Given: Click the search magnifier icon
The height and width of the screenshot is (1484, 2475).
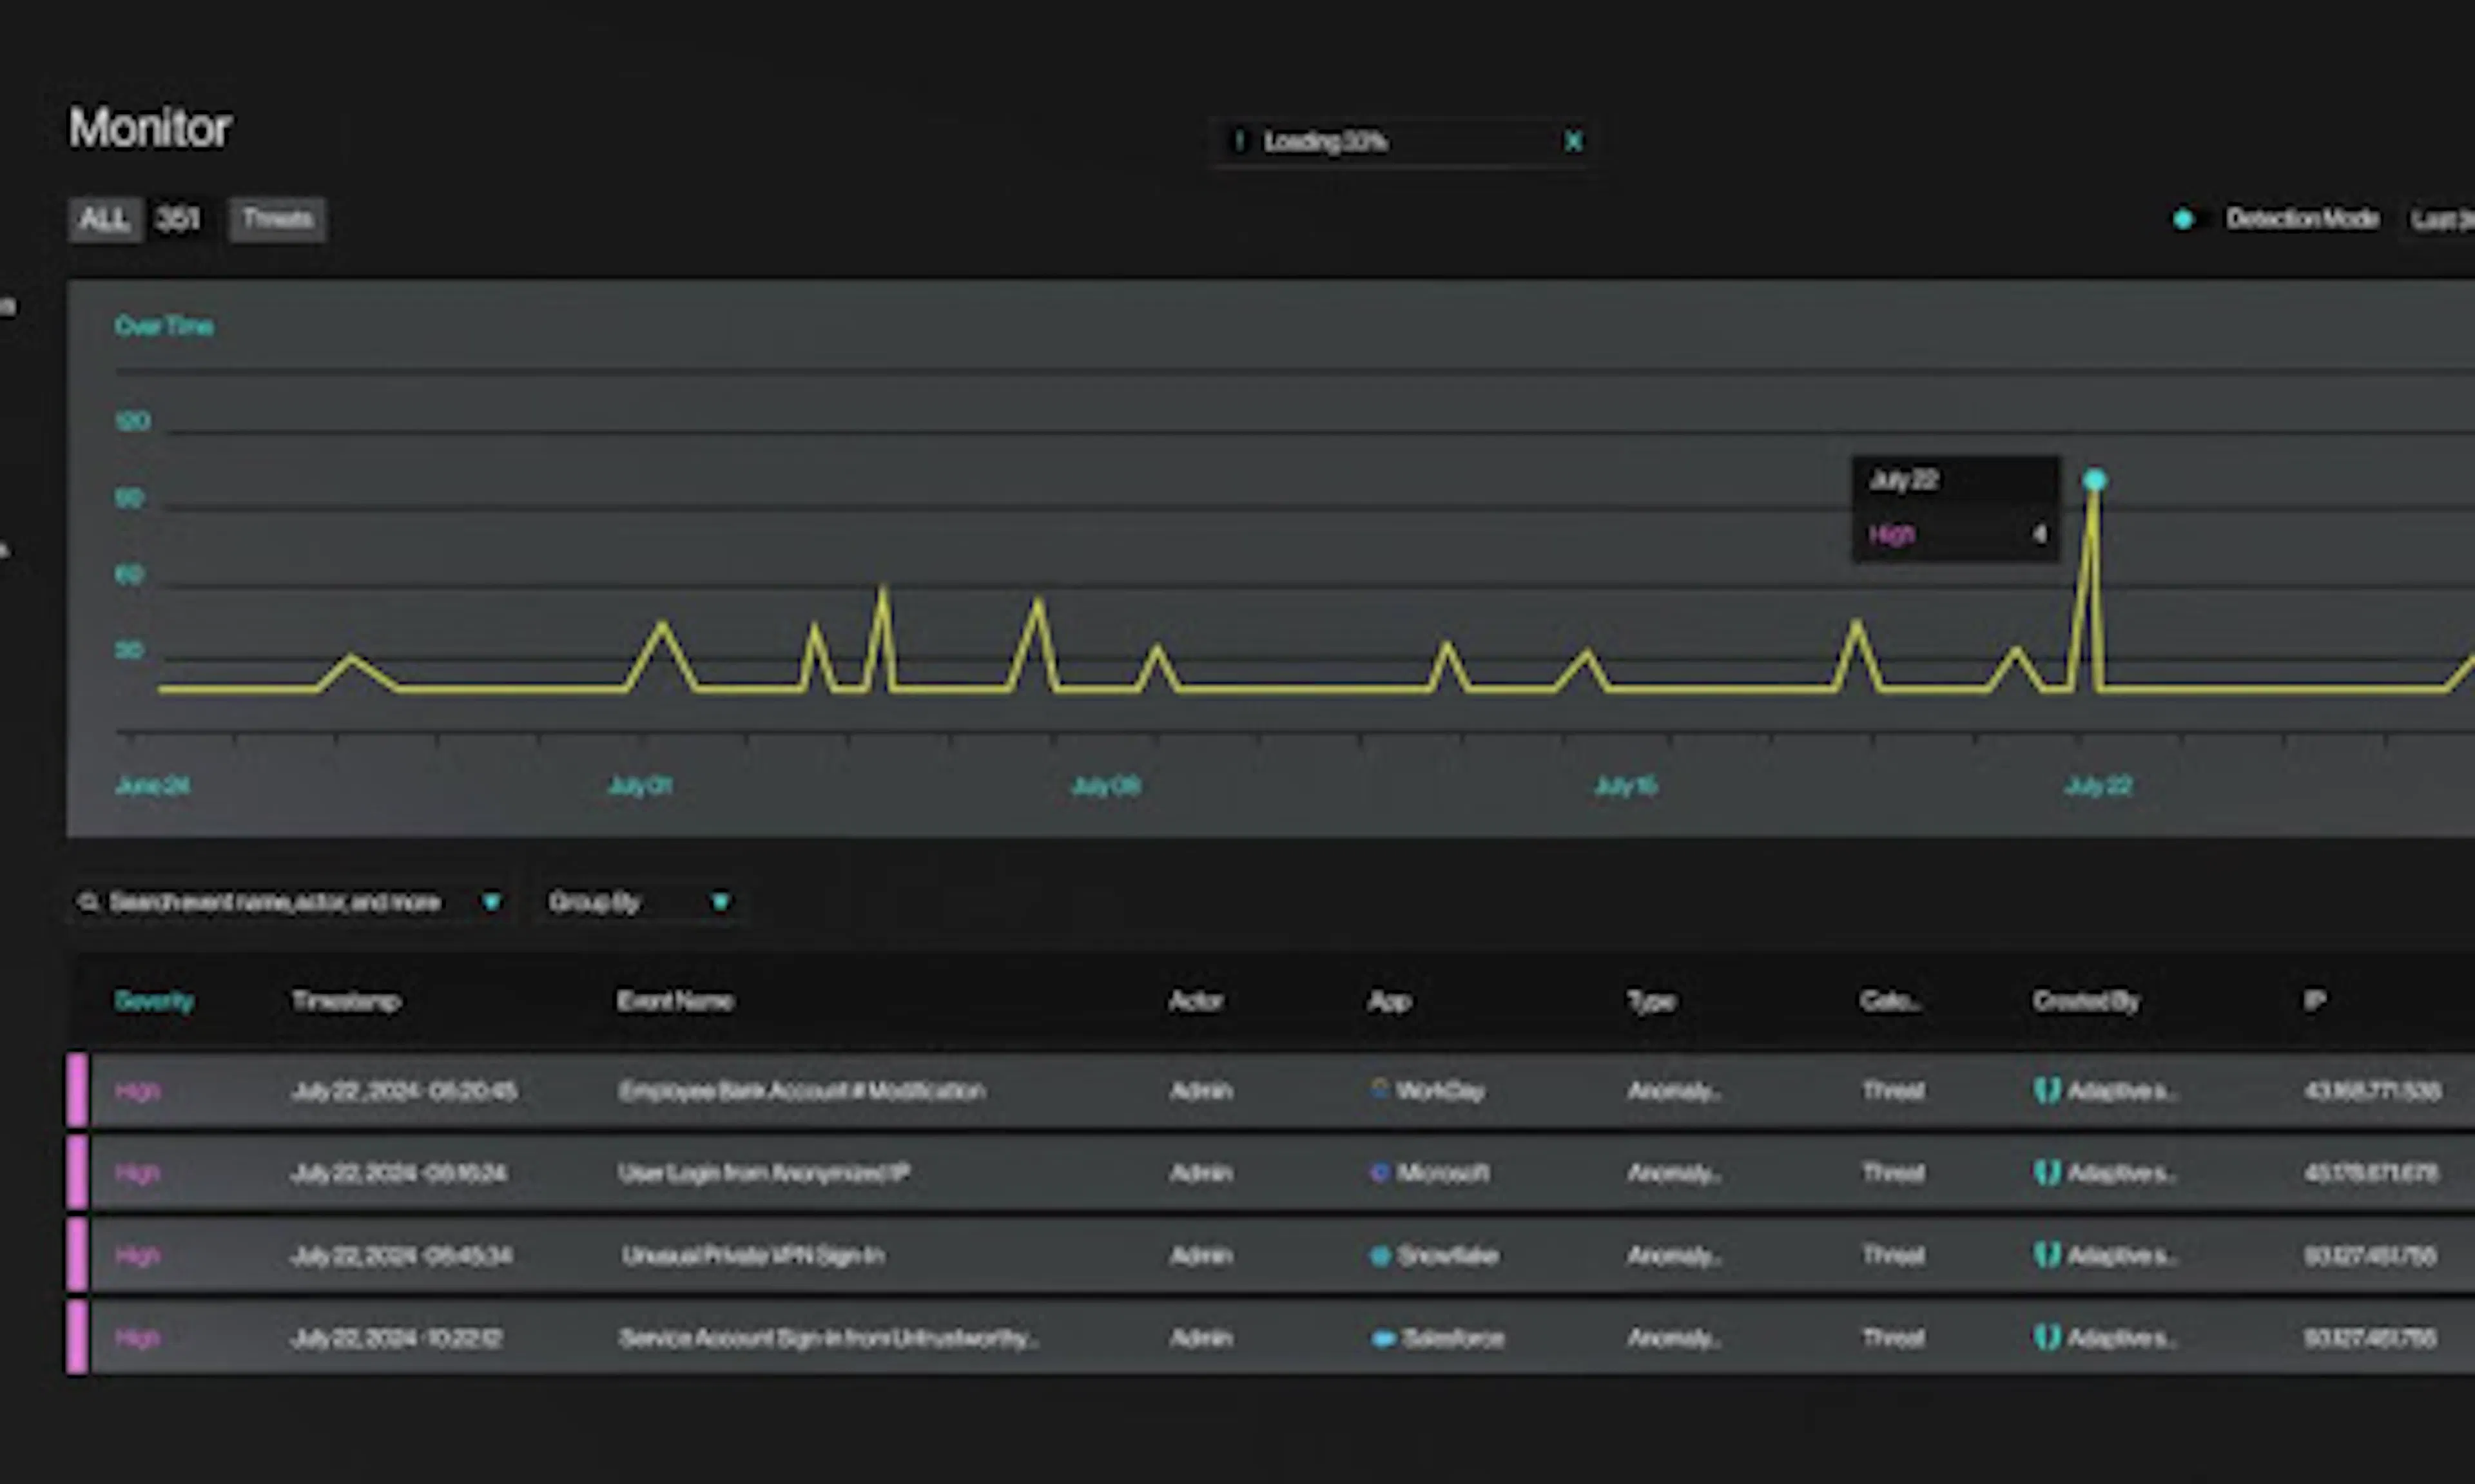Looking at the screenshot, I should (88, 902).
